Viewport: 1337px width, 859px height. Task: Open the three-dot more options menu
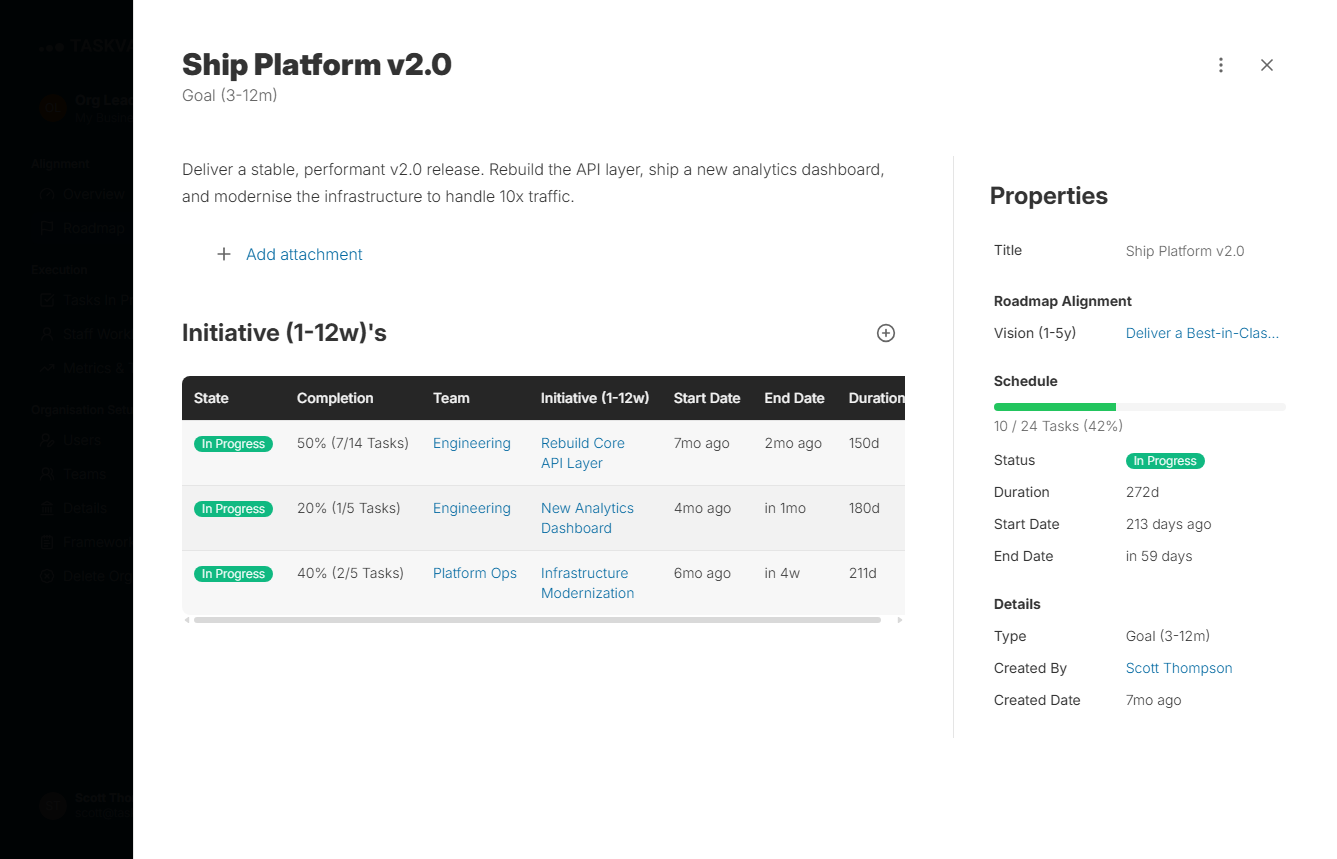[1220, 65]
